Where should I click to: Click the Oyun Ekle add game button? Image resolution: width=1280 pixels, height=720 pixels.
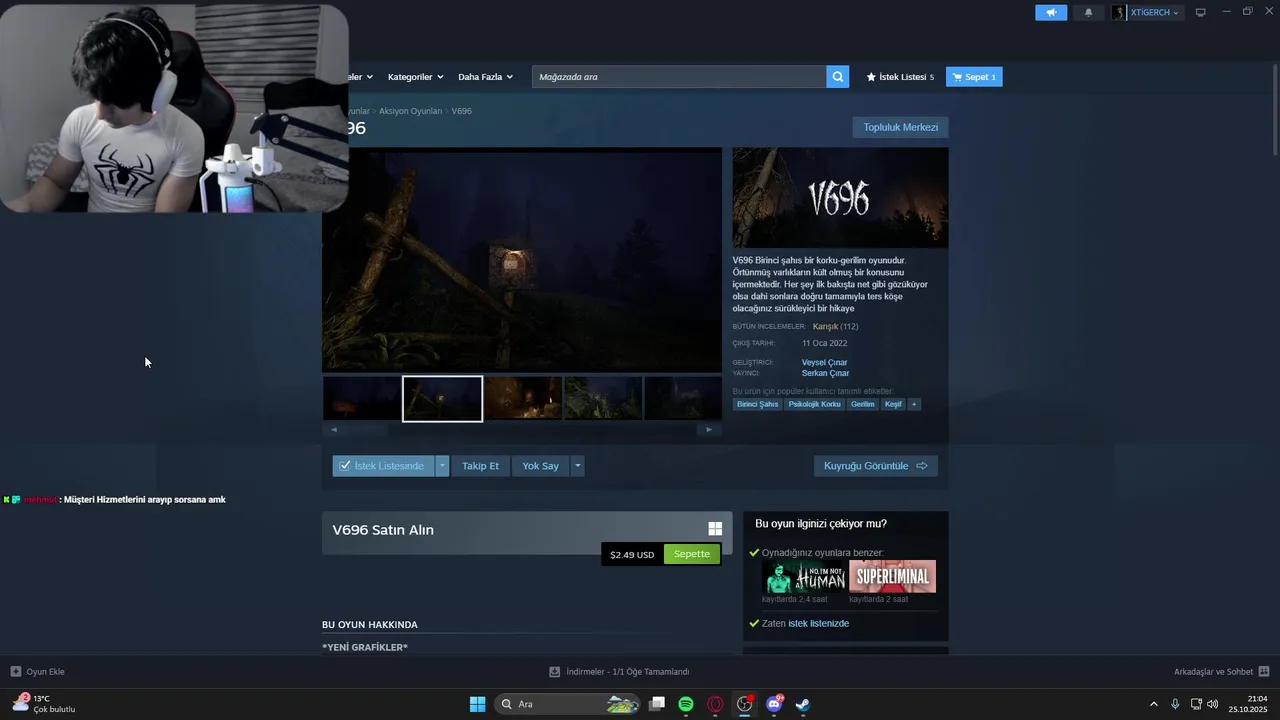[x=38, y=672]
